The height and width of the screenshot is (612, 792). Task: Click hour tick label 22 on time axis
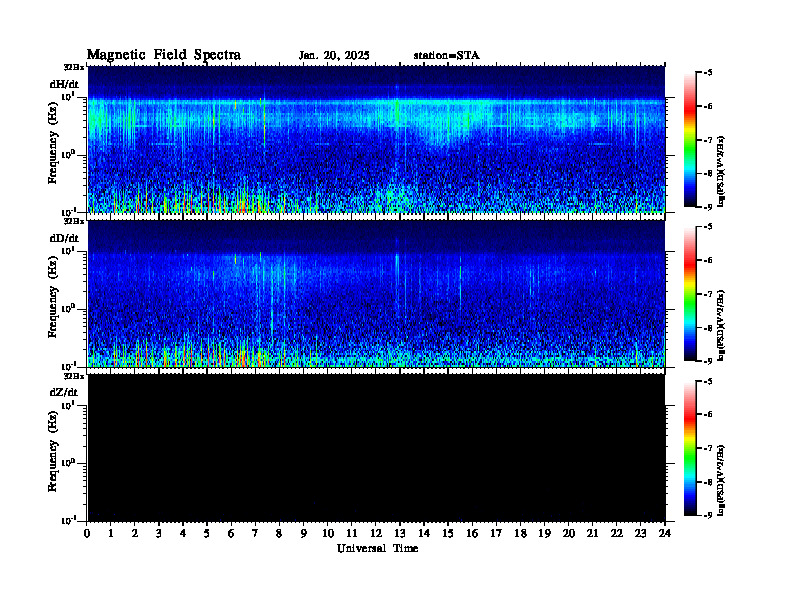click(617, 533)
